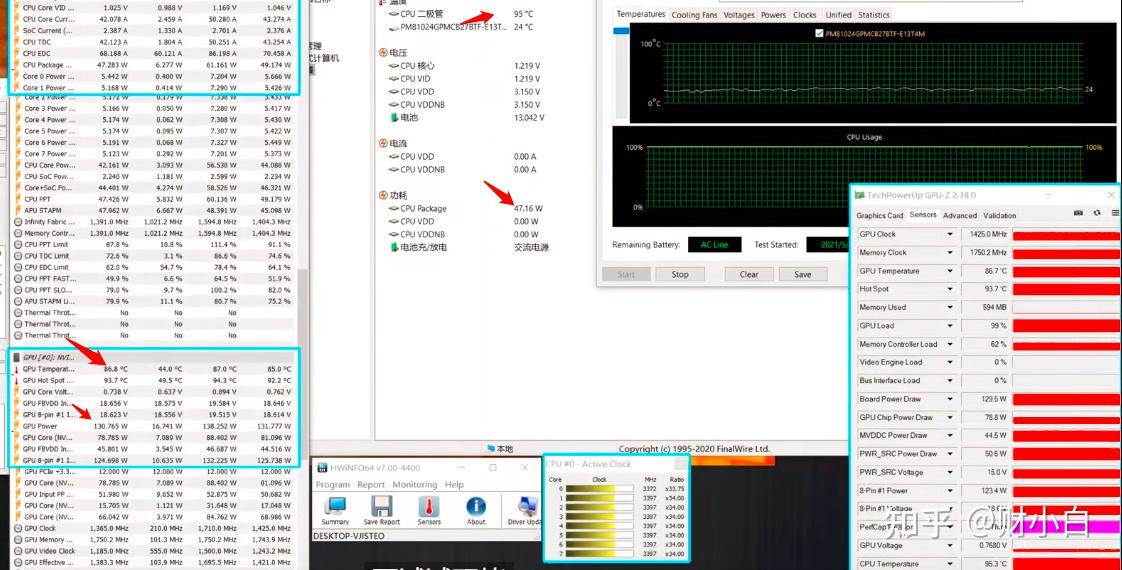Switch to the Statistics tab
The width and height of the screenshot is (1122, 570).
pyautogui.click(x=874, y=15)
